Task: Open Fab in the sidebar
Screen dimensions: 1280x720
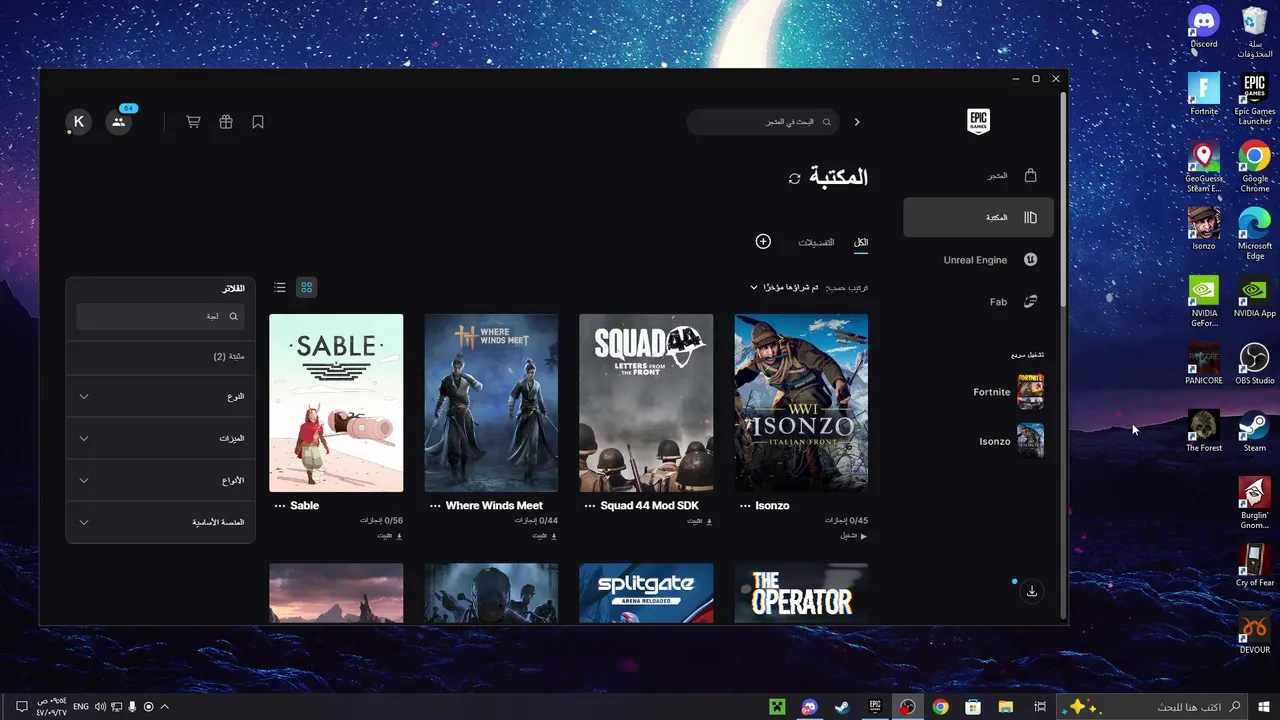Action: (x=978, y=302)
